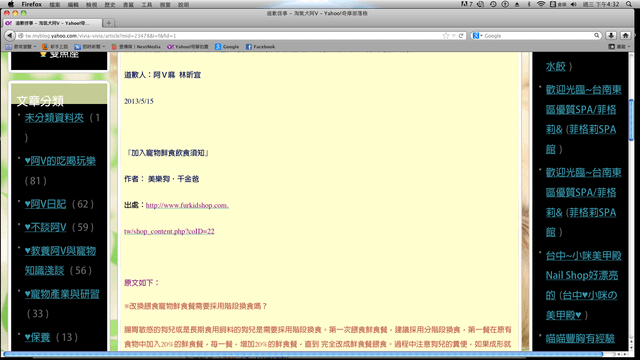Click the Bluetooth menu bar icon
Image resolution: width=640 pixels, height=360 pixels.
[529, 4]
